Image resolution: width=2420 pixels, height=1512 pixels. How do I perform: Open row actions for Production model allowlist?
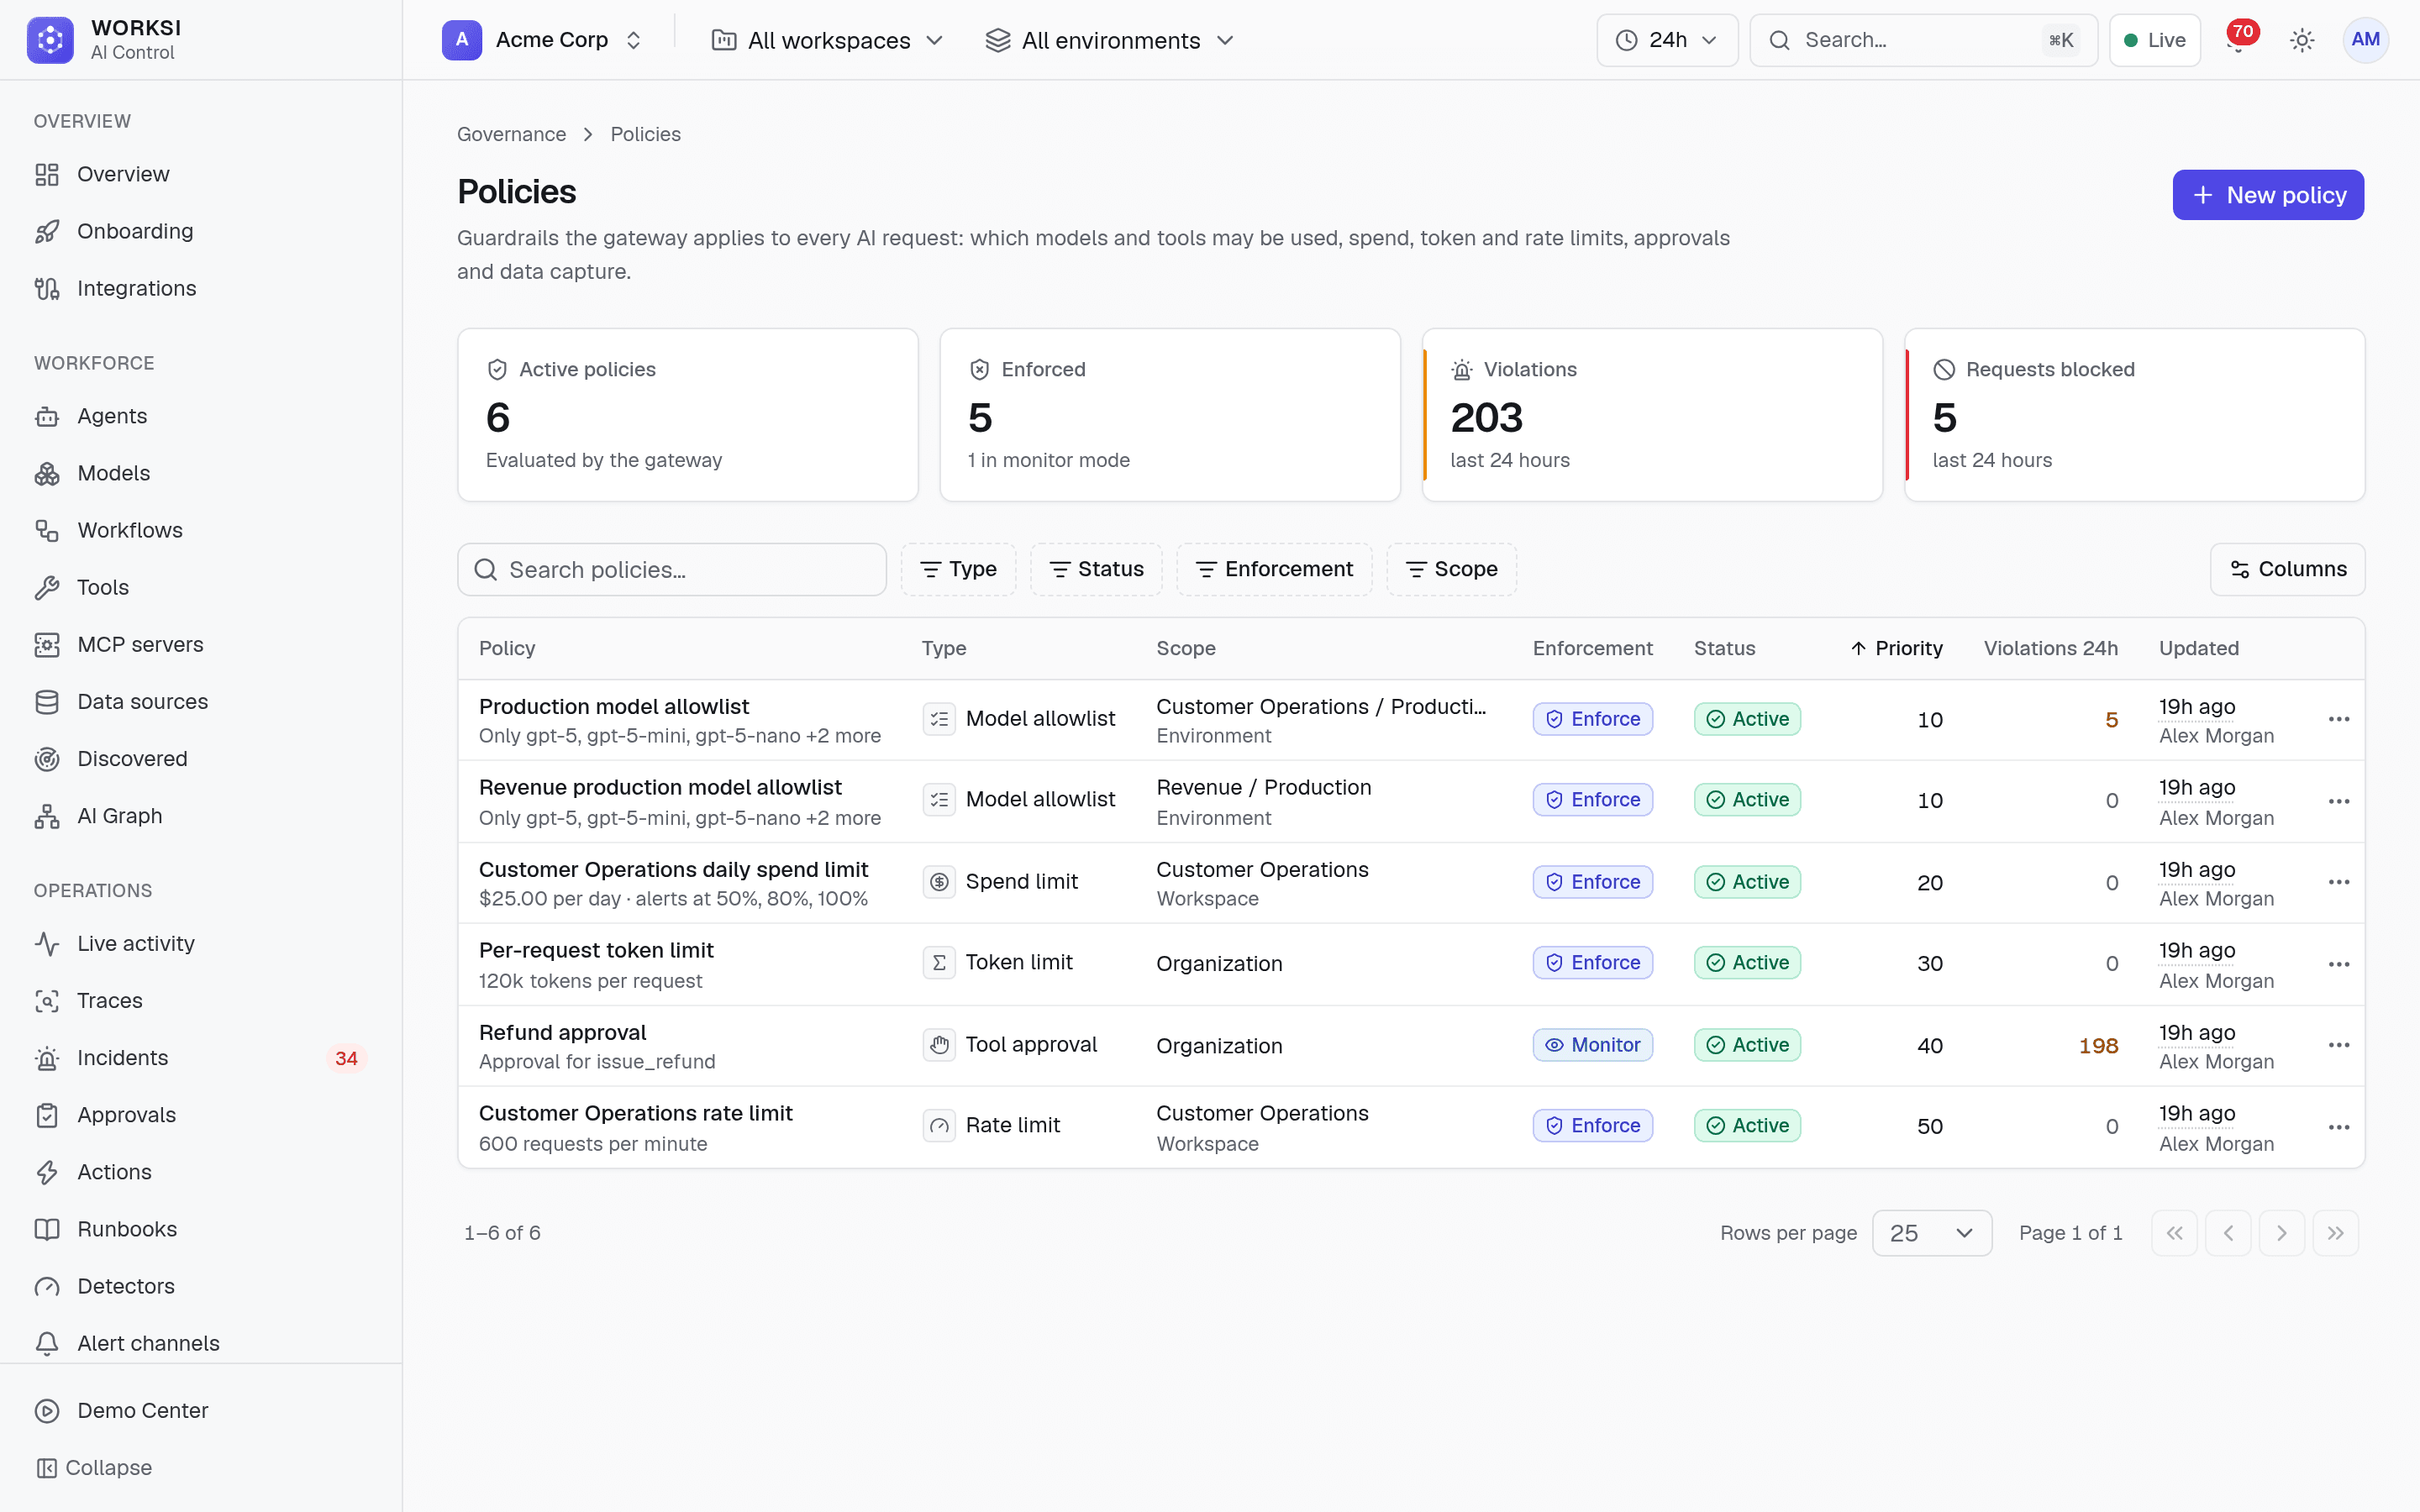(x=2338, y=719)
